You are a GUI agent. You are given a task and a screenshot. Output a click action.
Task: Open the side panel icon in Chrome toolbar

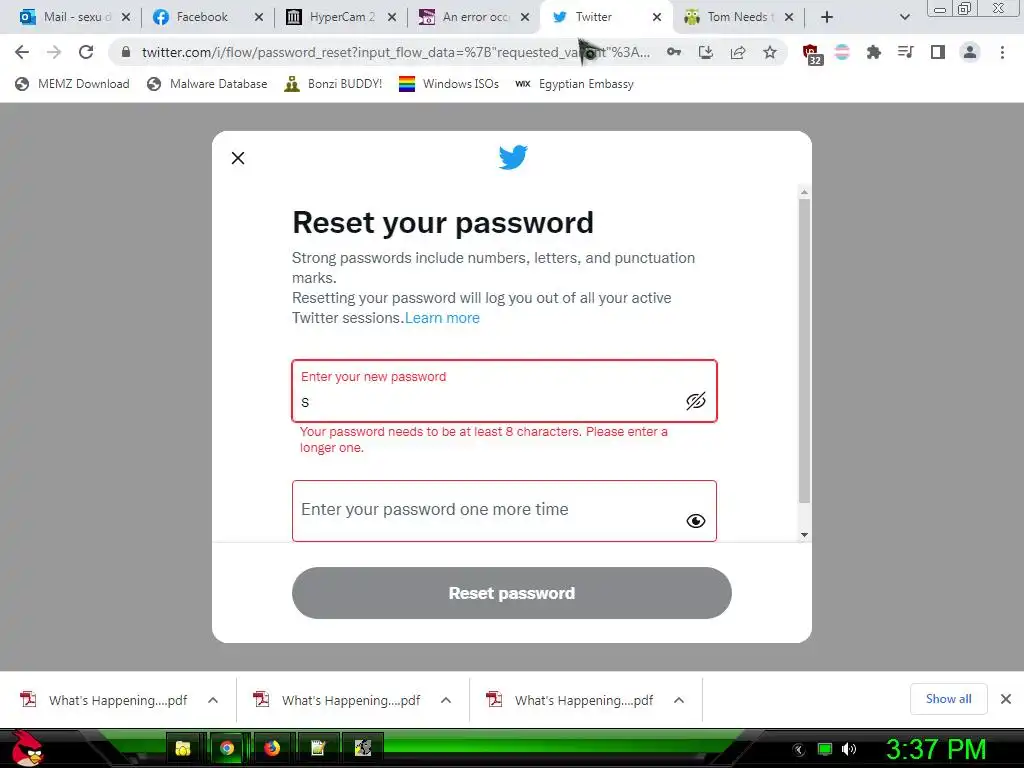coord(937,52)
